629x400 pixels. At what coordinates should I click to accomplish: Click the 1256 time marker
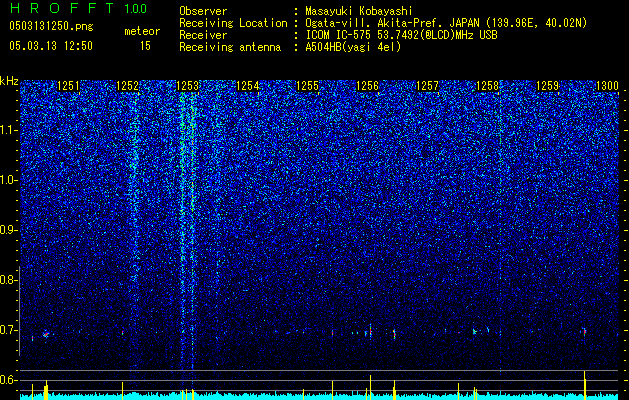pyautogui.click(x=368, y=85)
